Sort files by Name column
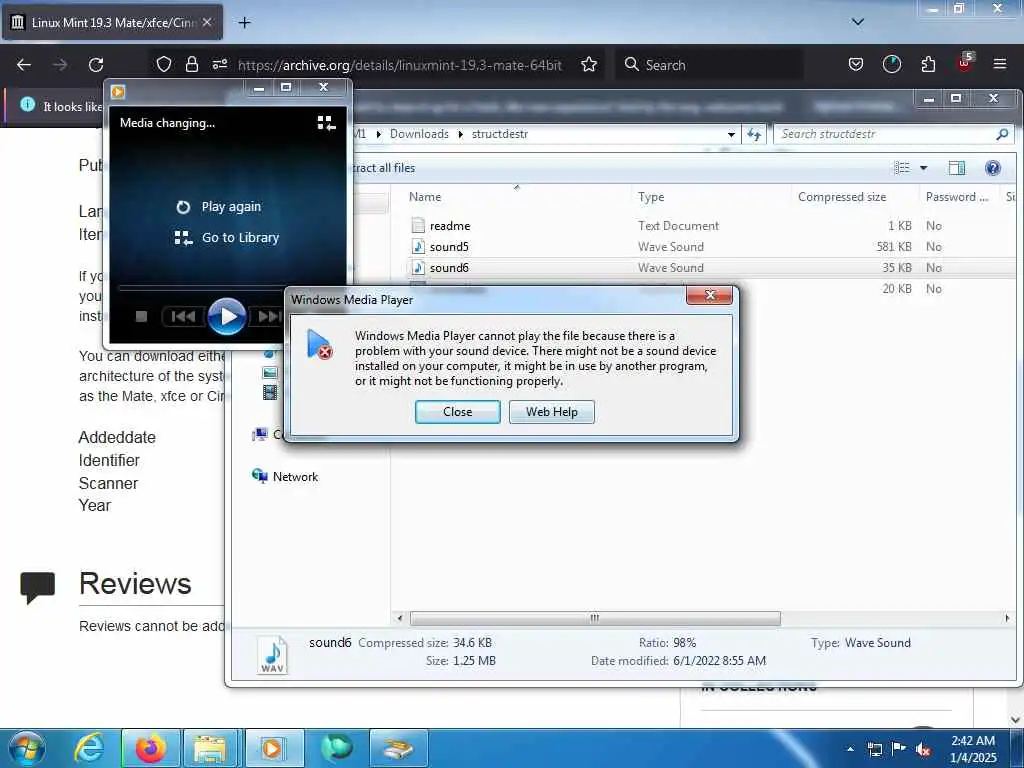This screenshot has width=1024, height=768. tap(425, 197)
